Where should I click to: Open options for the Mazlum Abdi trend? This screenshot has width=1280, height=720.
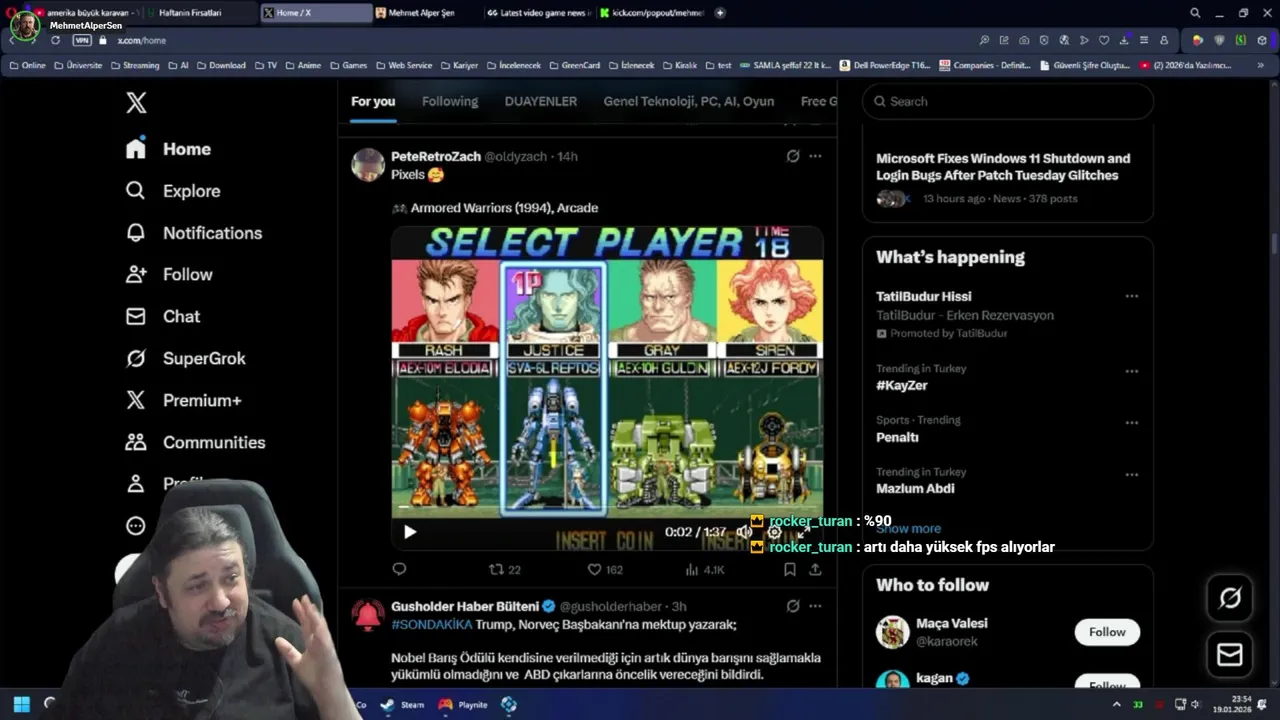pos(1131,475)
